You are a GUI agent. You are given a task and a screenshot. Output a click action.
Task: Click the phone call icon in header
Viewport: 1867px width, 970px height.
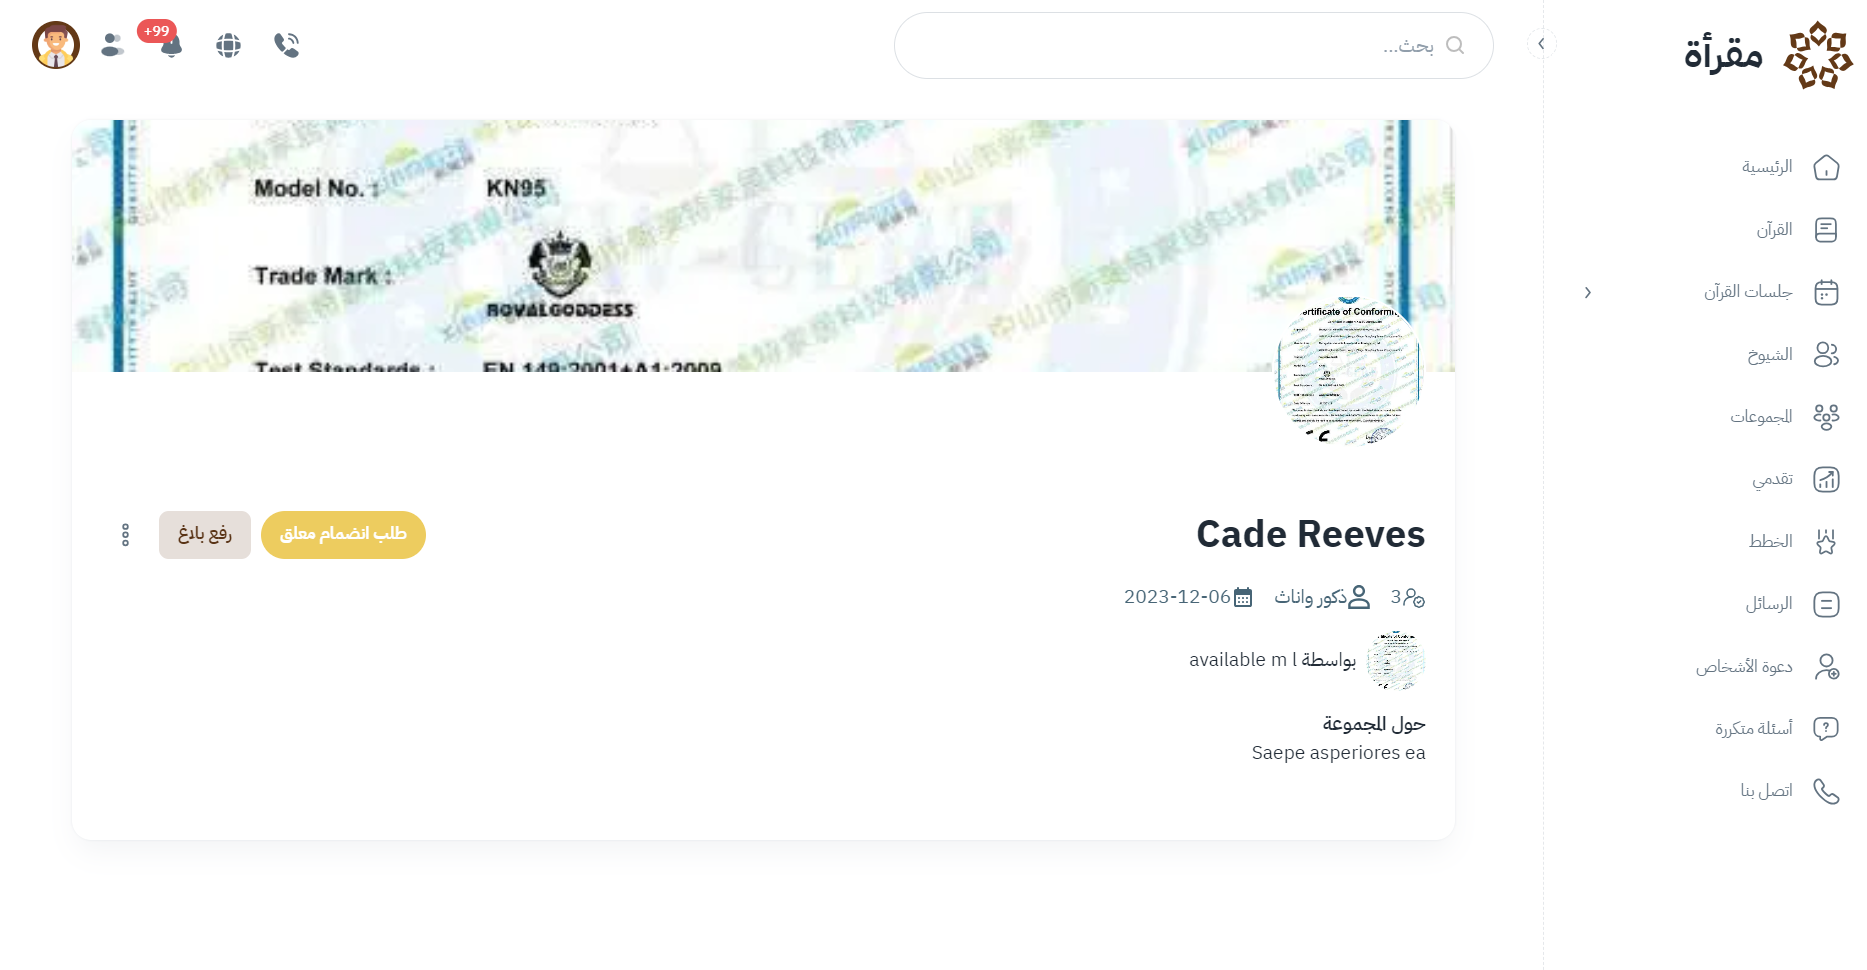coord(286,45)
